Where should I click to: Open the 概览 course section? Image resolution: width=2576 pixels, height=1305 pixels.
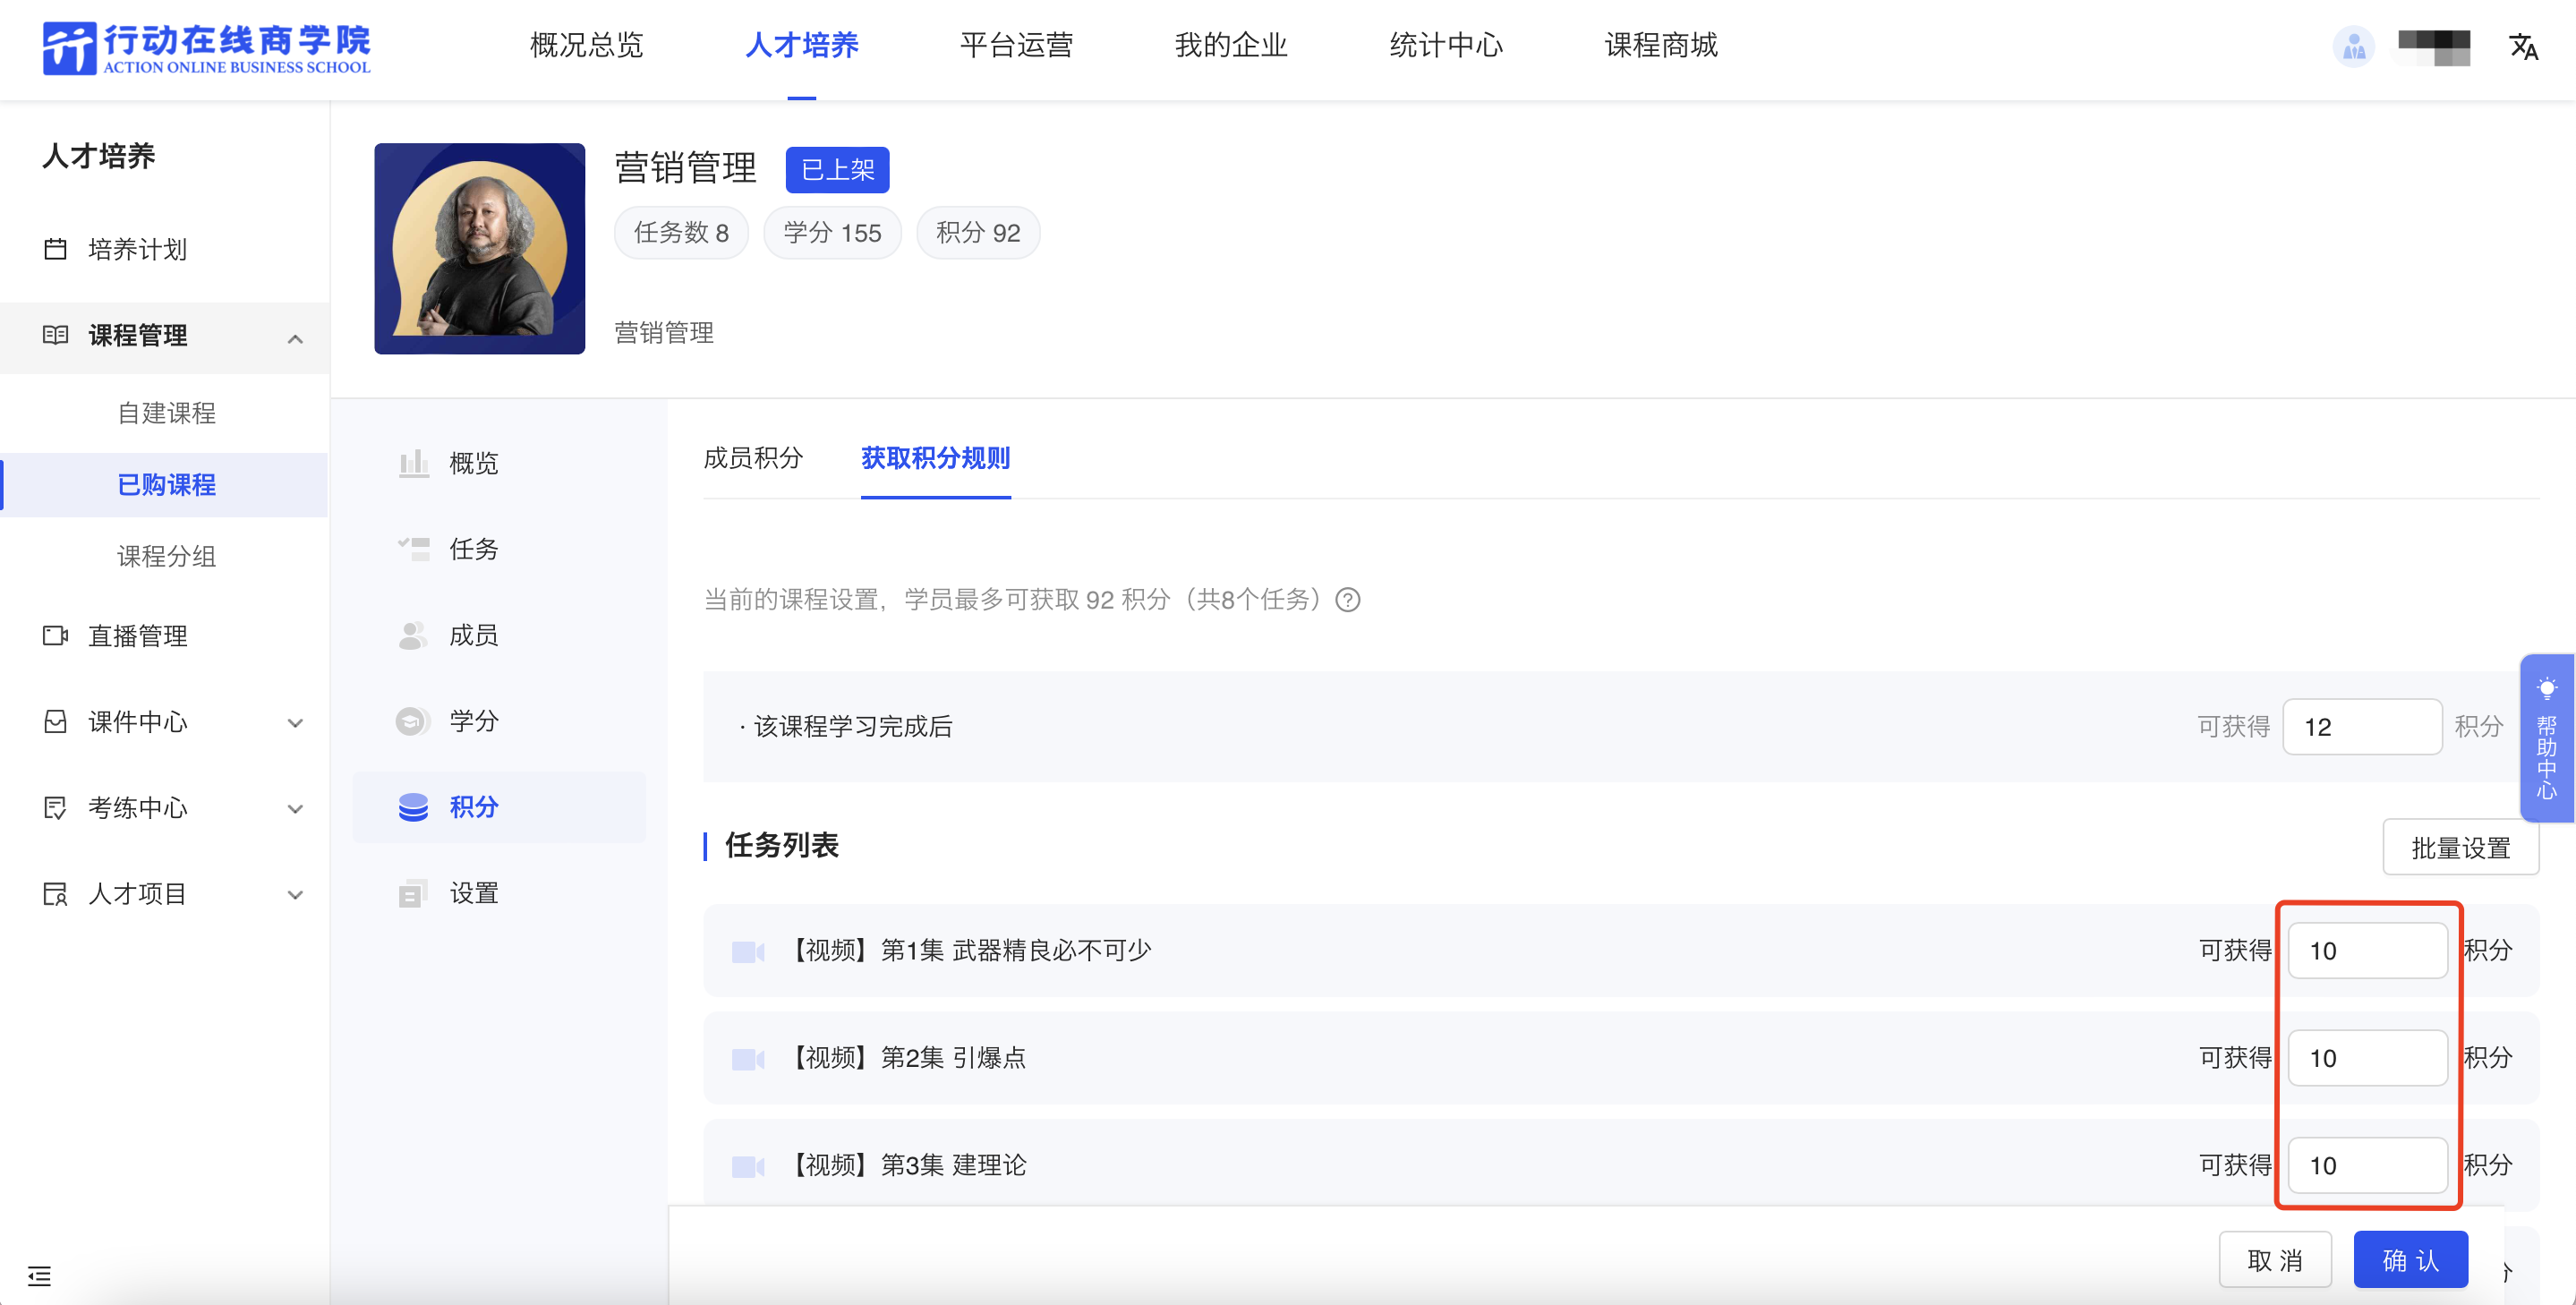coord(473,463)
